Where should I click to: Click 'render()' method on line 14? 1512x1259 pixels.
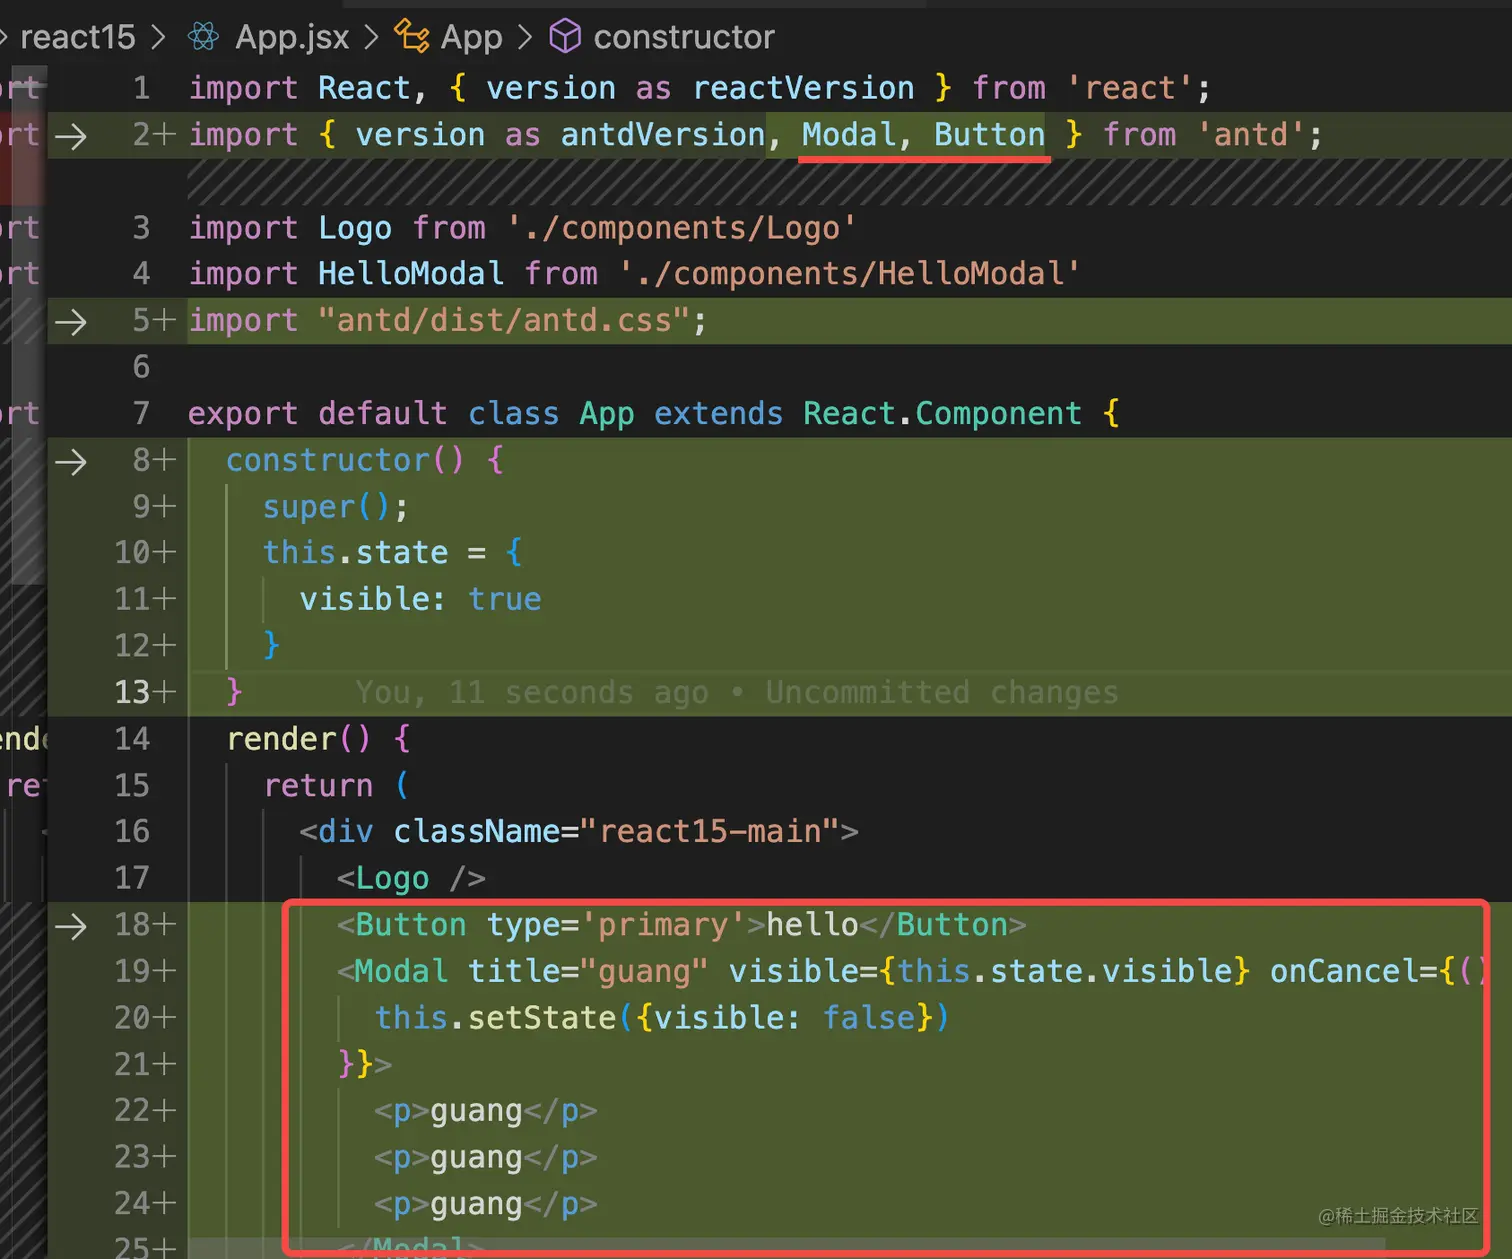tap(298, 739)
